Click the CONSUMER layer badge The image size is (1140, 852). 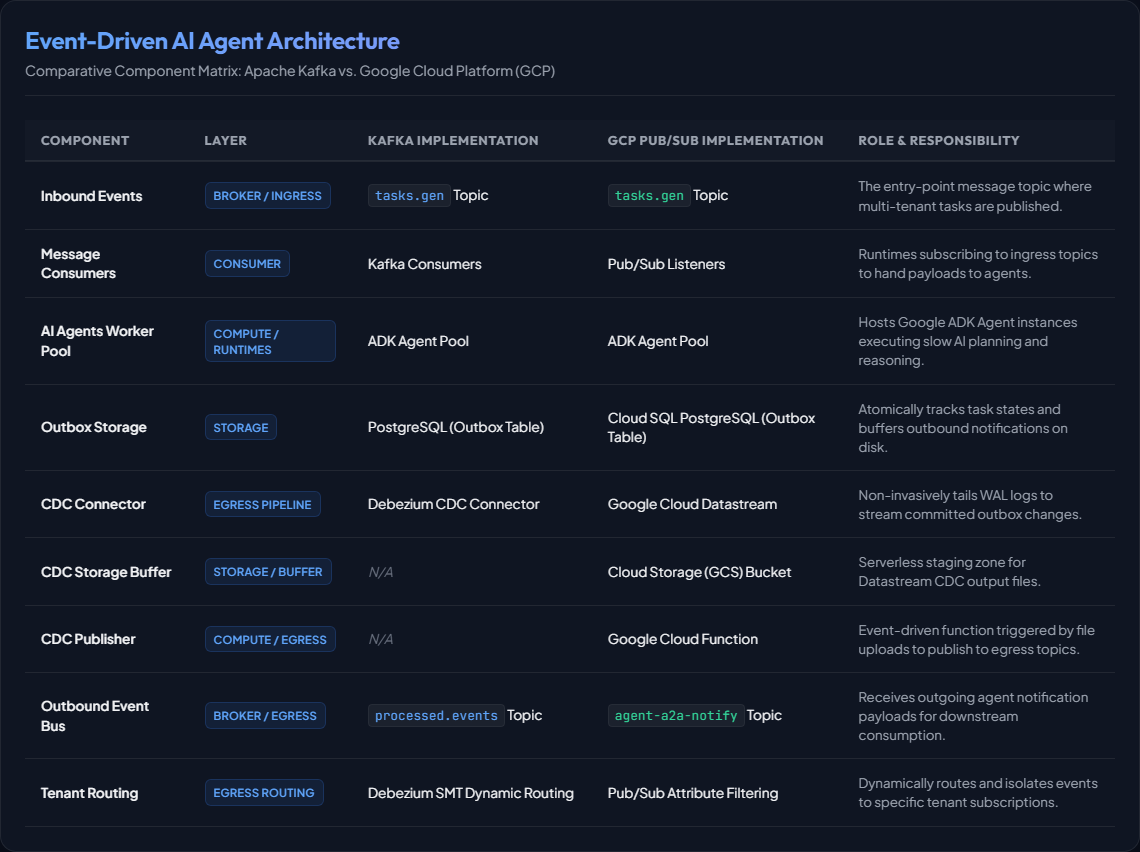click(247, 264)
